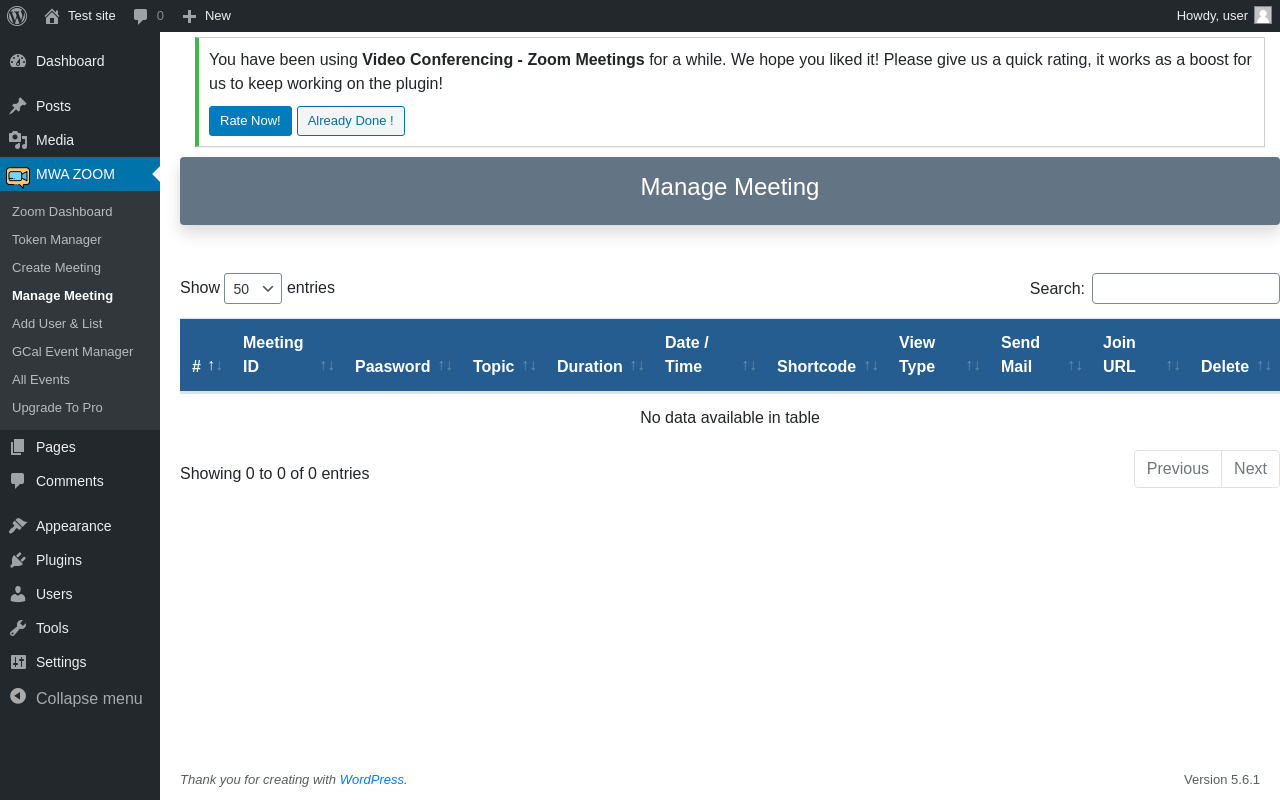Click the MWA ZOOM camera icon
The height and width of the screenshot is (800, 1280).
coord(18,176)
